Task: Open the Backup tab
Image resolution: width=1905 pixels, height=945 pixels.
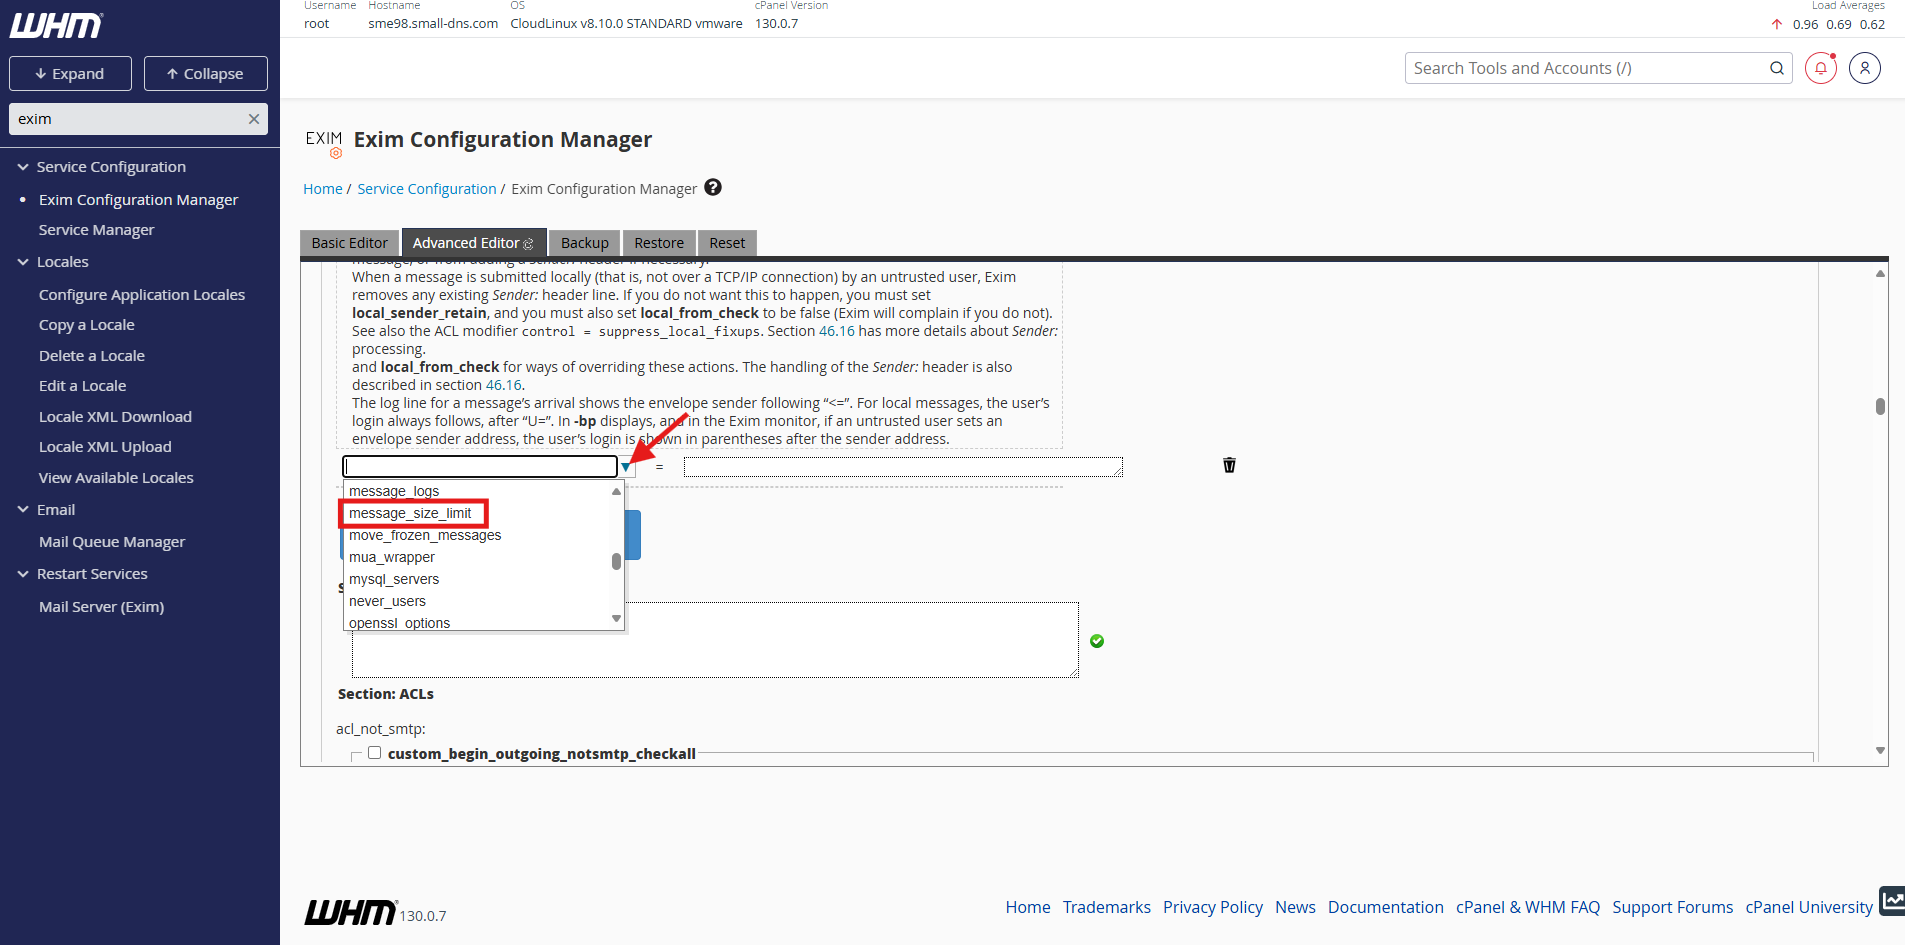Action: pos(585,243)
